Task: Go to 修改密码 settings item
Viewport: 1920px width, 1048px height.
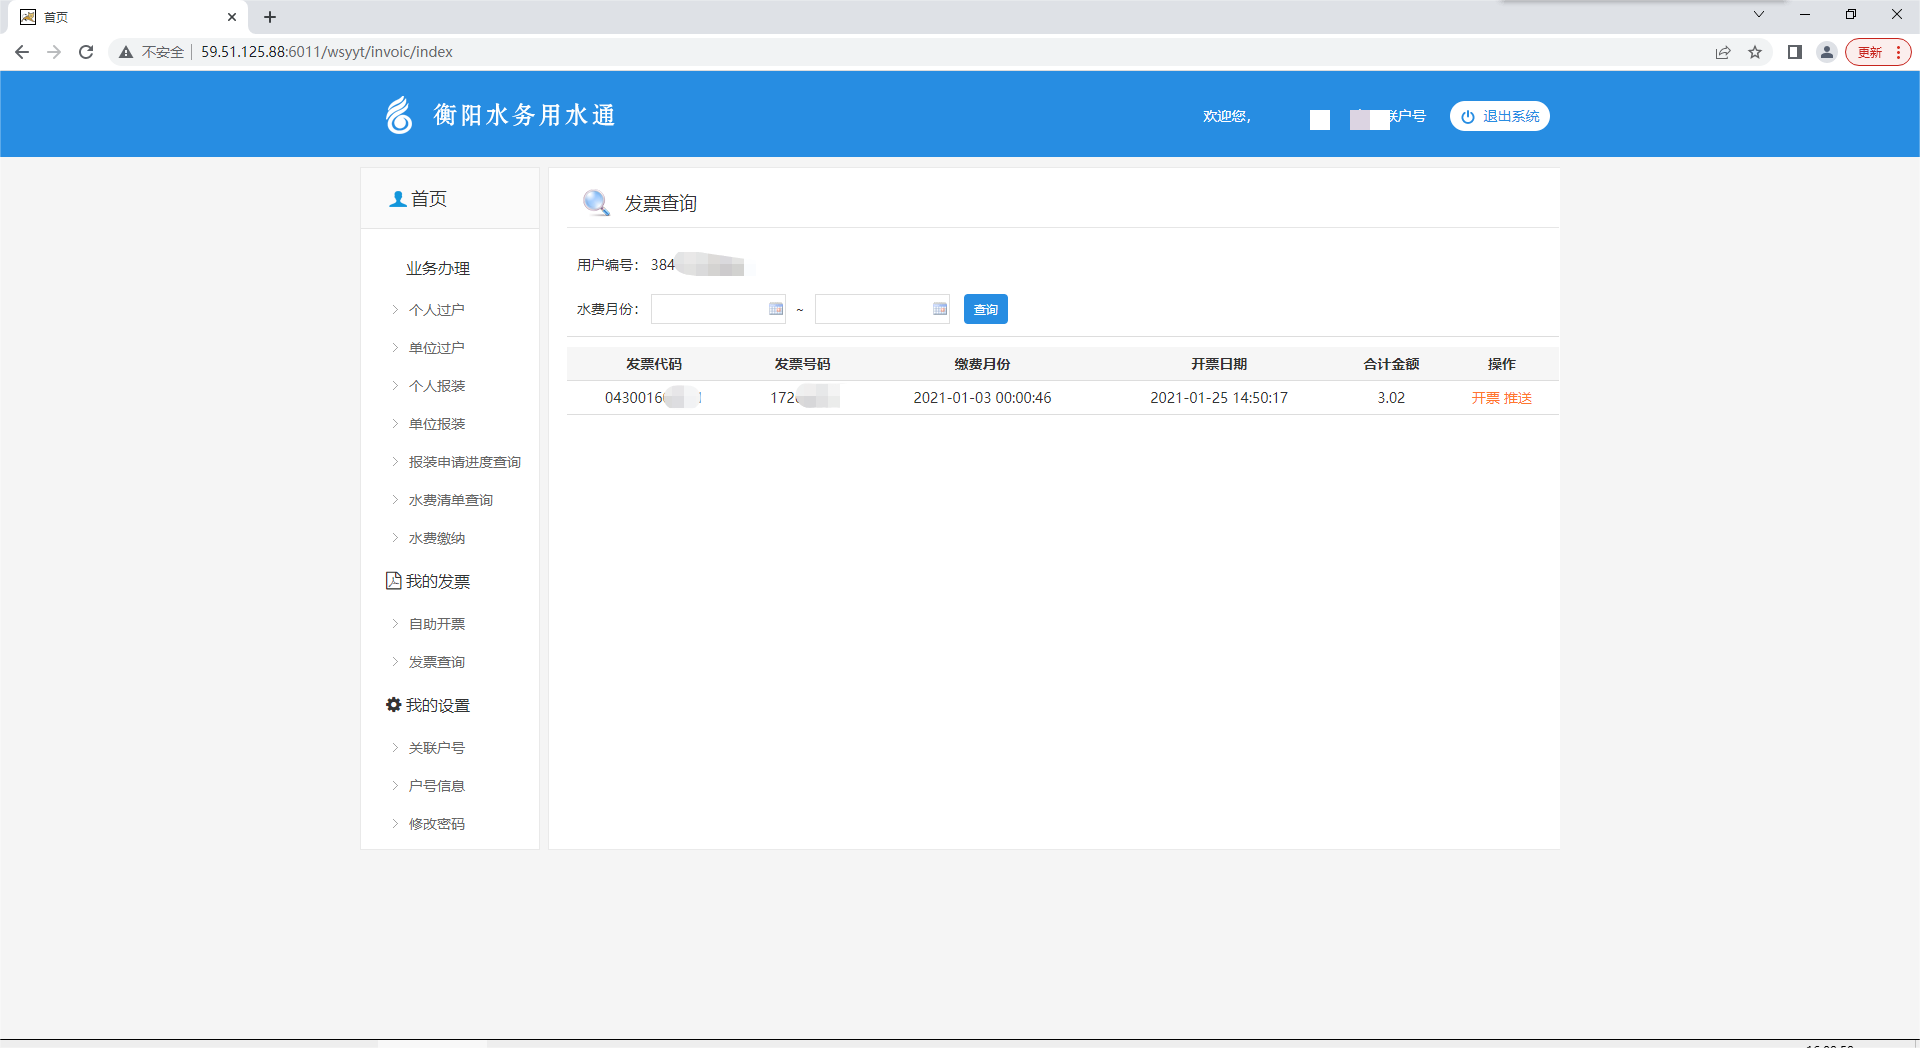Action: [436, 824]
